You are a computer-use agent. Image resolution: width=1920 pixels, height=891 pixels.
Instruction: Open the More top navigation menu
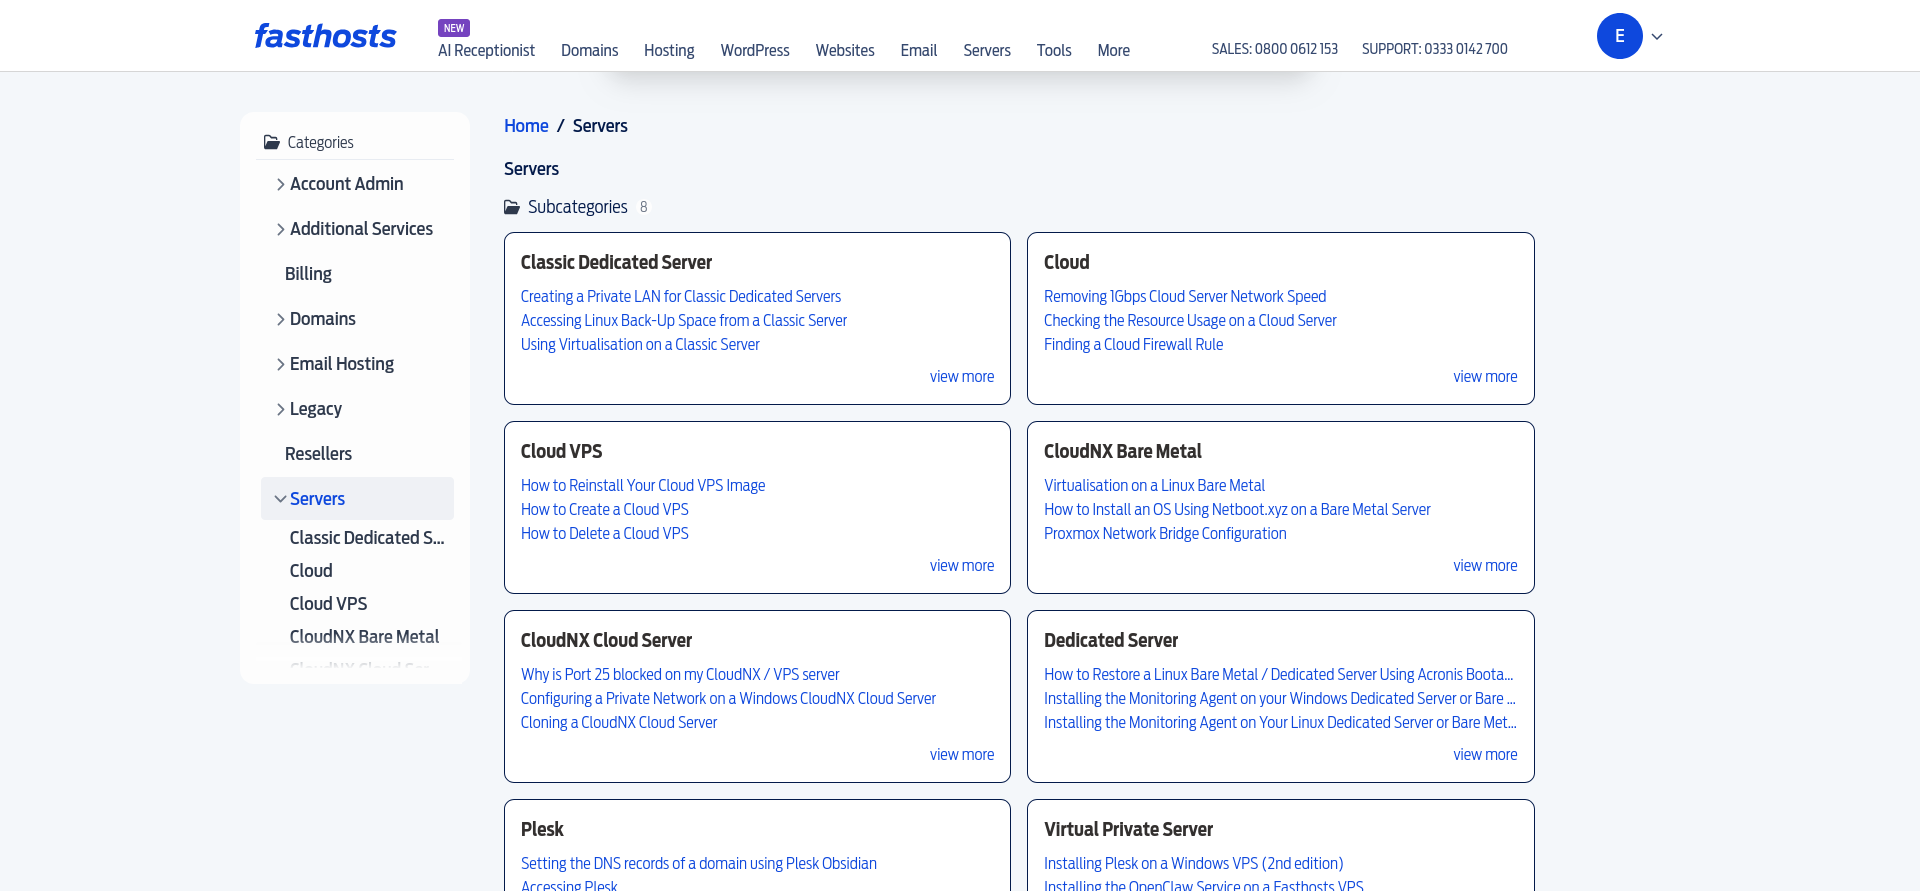(1114, 50)
